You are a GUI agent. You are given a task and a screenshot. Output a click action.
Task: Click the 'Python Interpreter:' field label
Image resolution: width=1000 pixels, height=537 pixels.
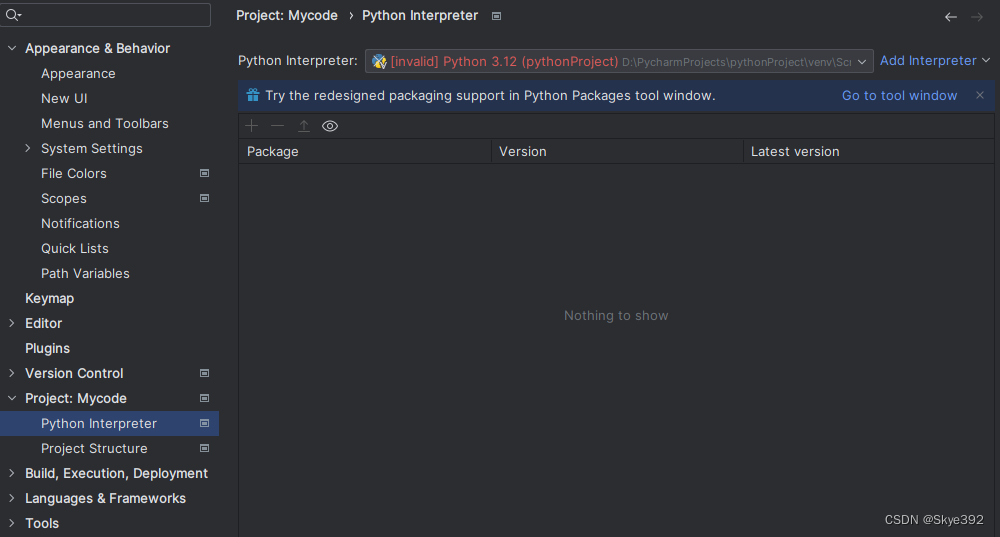tap(298, 61)
